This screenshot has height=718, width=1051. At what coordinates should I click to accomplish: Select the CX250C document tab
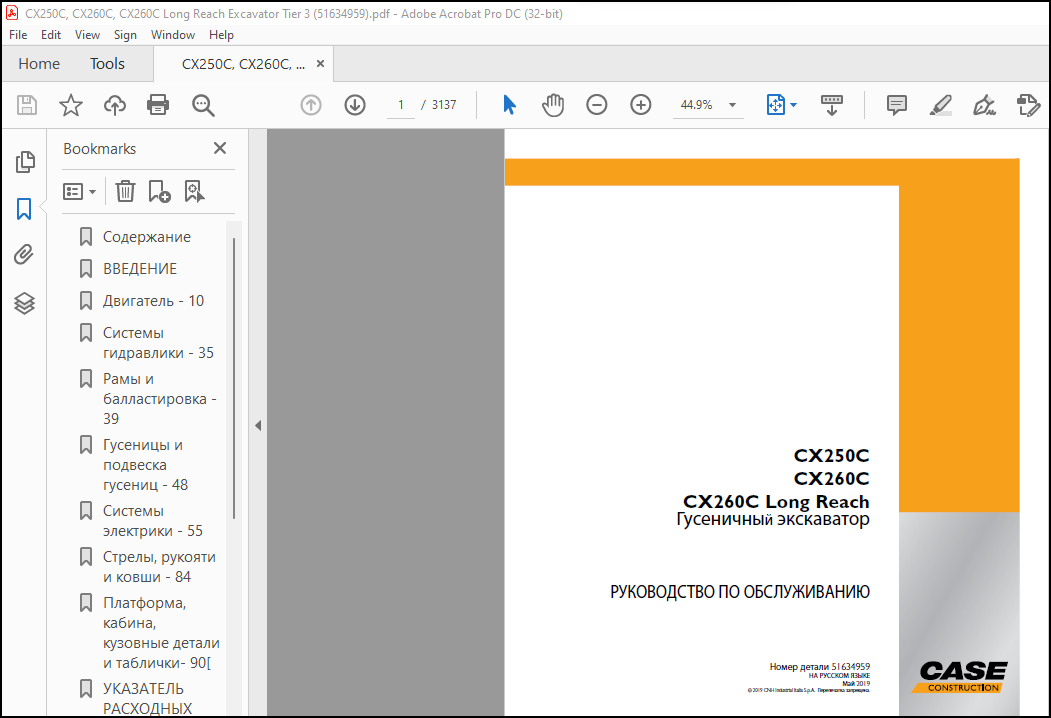coord(243,64)
